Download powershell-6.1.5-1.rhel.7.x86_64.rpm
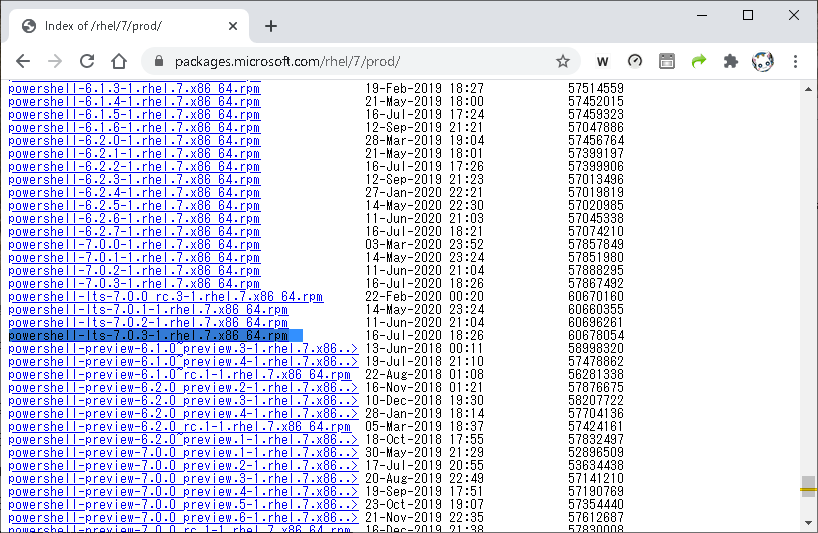 pyautogui.click(x=134, y=115)
